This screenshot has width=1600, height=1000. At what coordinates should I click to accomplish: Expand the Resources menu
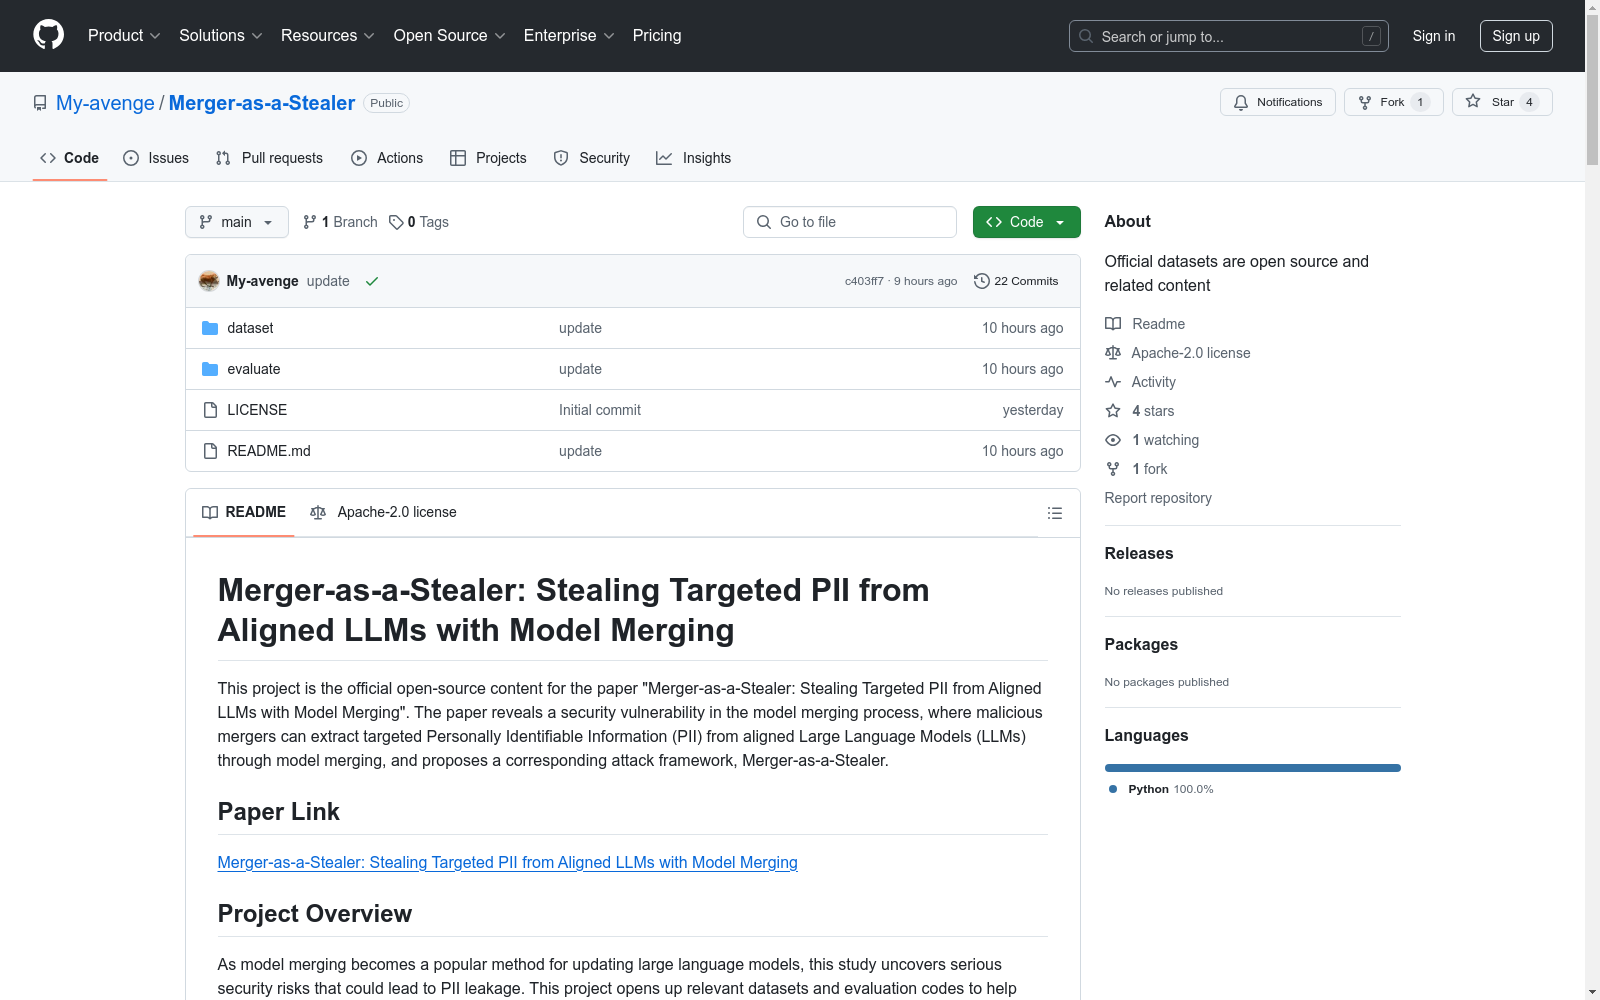328,36
